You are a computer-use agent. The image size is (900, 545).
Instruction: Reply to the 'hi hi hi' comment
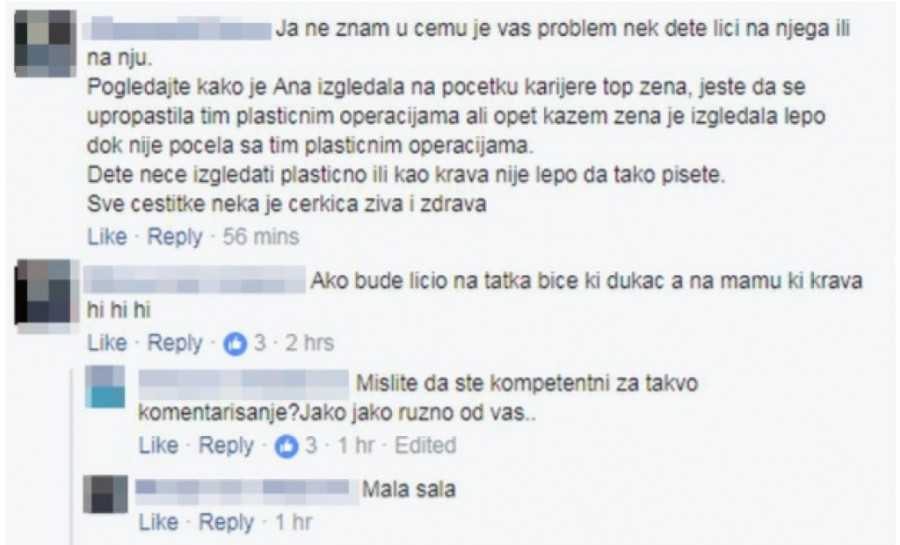(x=174, y=344)
